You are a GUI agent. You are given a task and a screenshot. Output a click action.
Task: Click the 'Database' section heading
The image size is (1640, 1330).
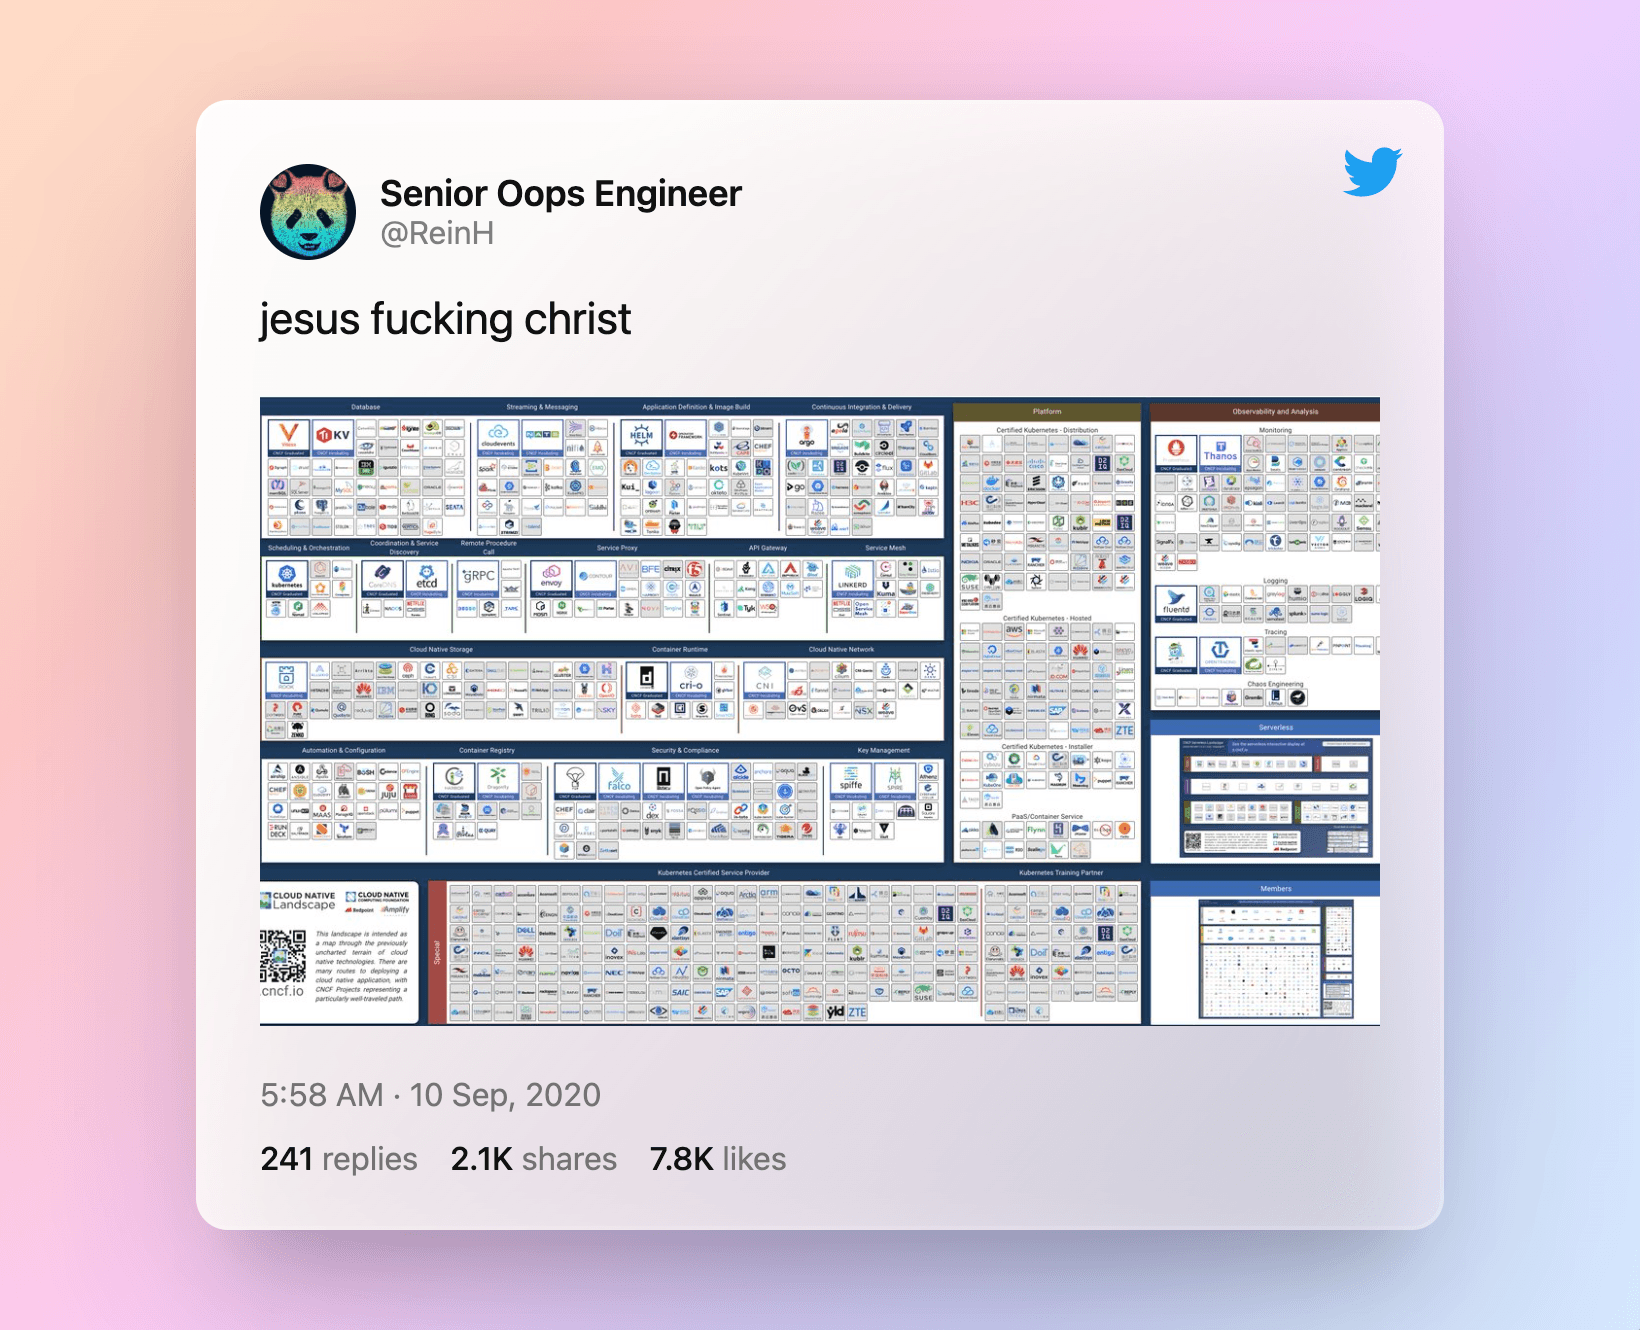(x=366, y=407)
